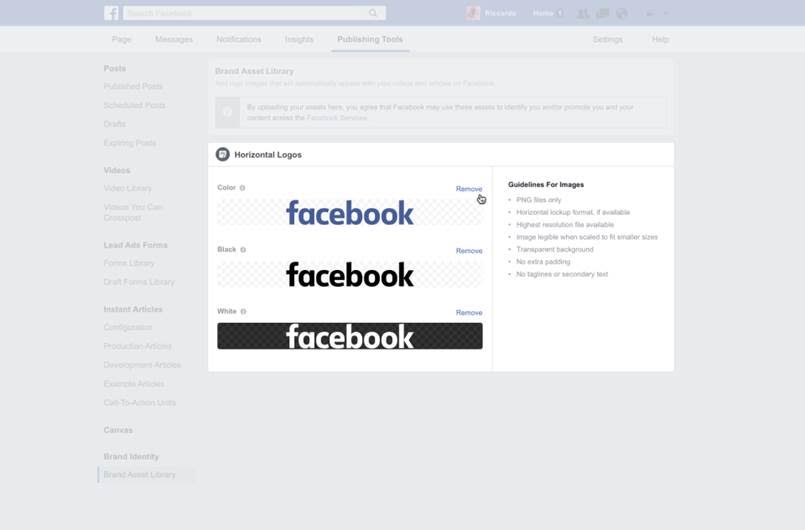This screenshot has height=530, width=805.
Task: Click the info icon beside Color label
Action: coord(243,188)
